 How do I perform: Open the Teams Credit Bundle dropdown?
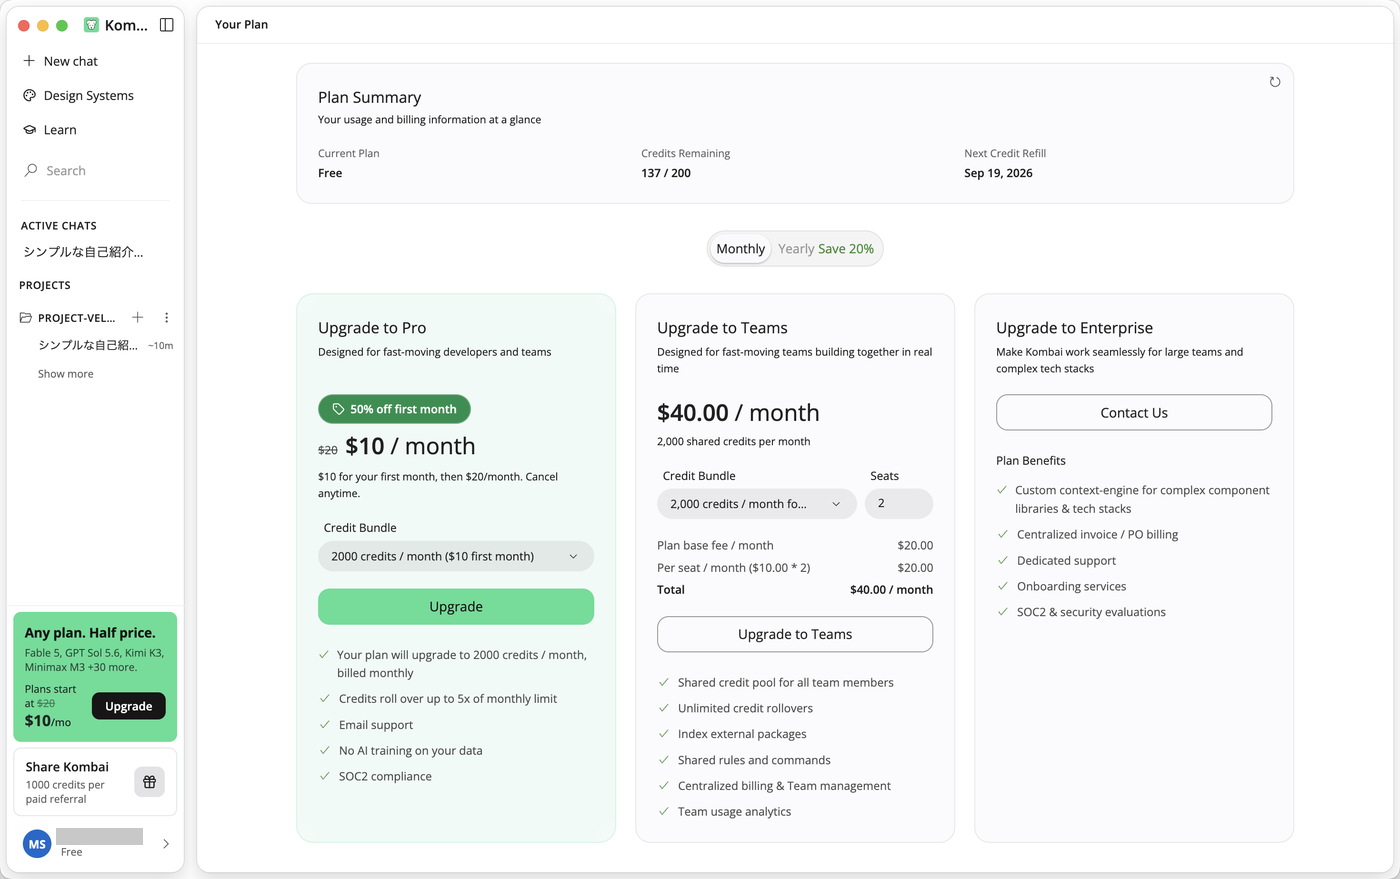[757, 504]
